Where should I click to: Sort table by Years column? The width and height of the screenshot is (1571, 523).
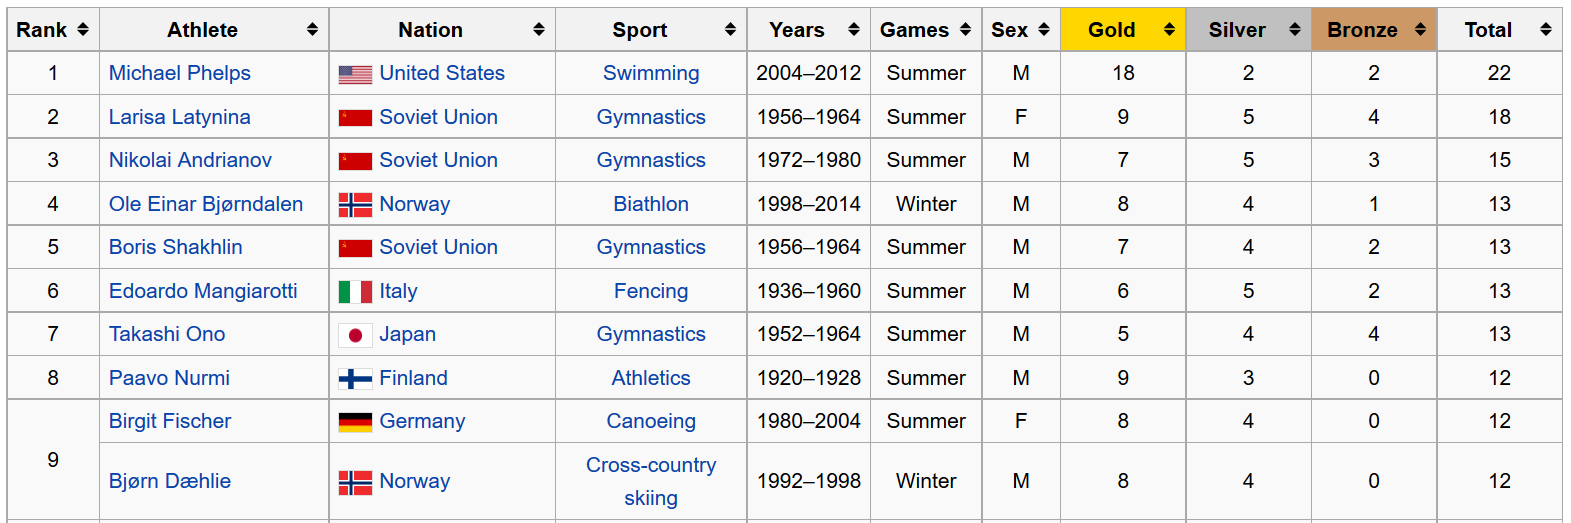tap(853, 30)
